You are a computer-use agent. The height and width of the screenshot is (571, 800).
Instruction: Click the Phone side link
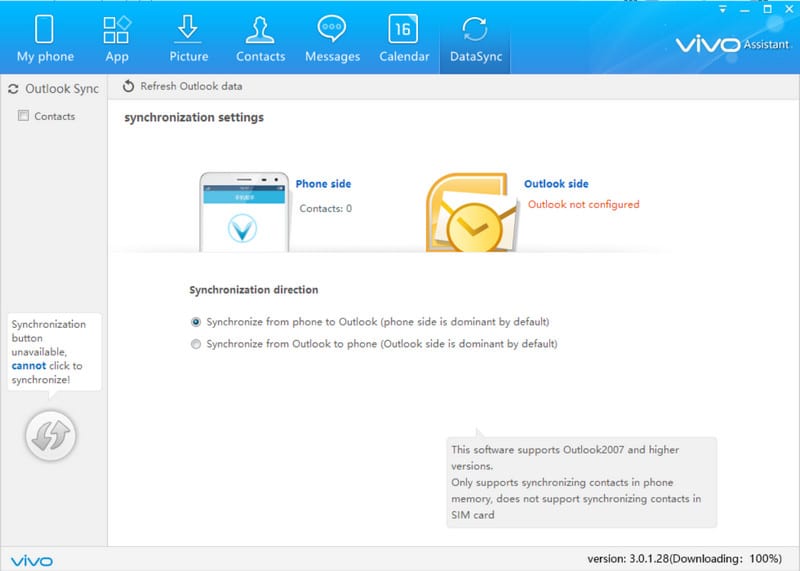tap(323, 184)
